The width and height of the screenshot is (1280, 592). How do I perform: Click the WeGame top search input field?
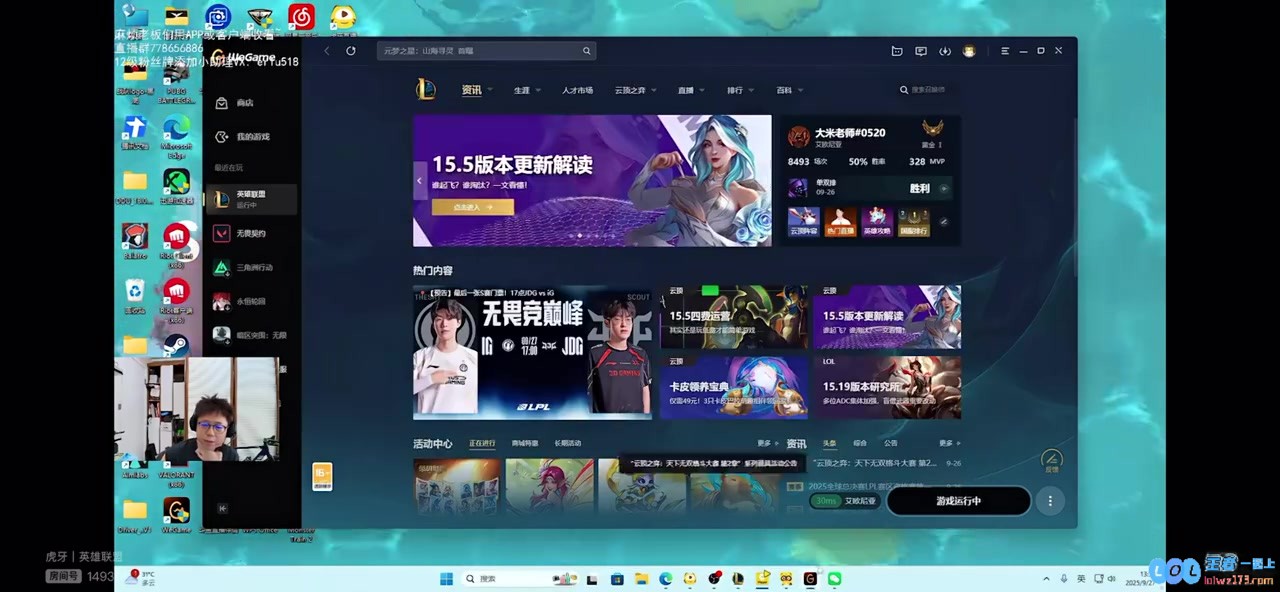(x=480, y=51)
